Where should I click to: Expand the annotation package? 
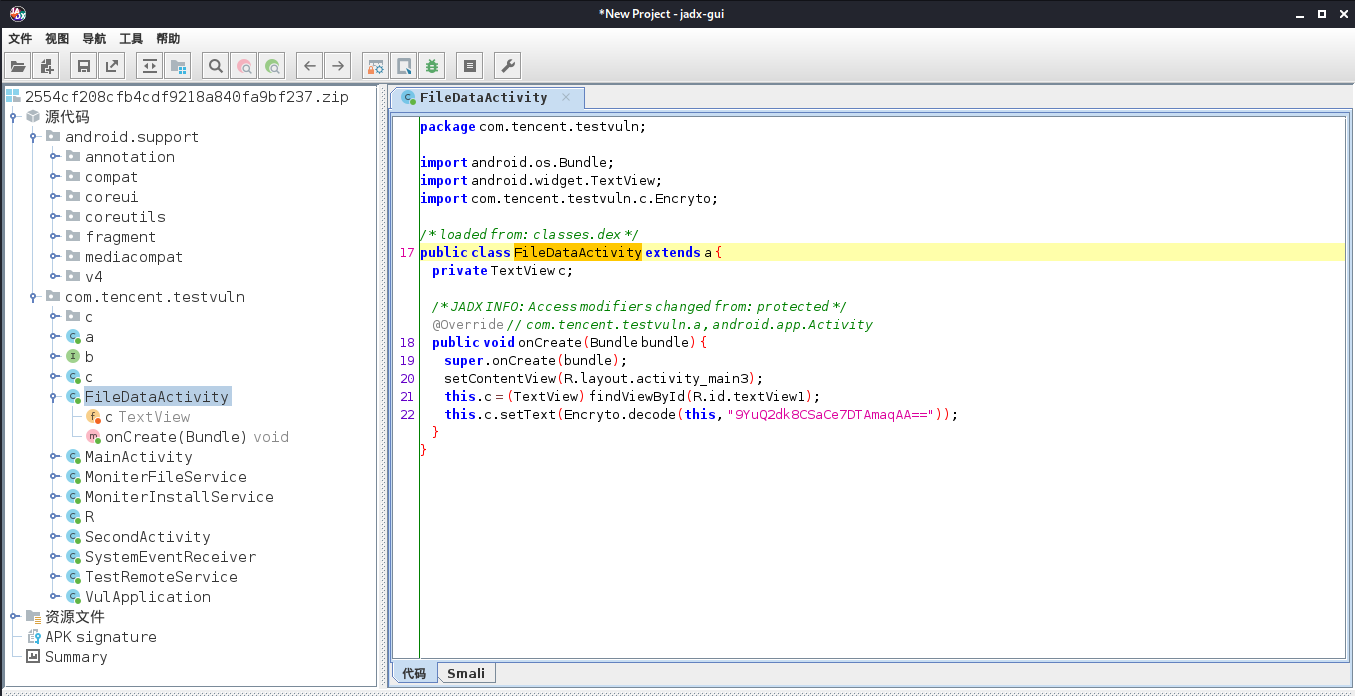point(54,157)
